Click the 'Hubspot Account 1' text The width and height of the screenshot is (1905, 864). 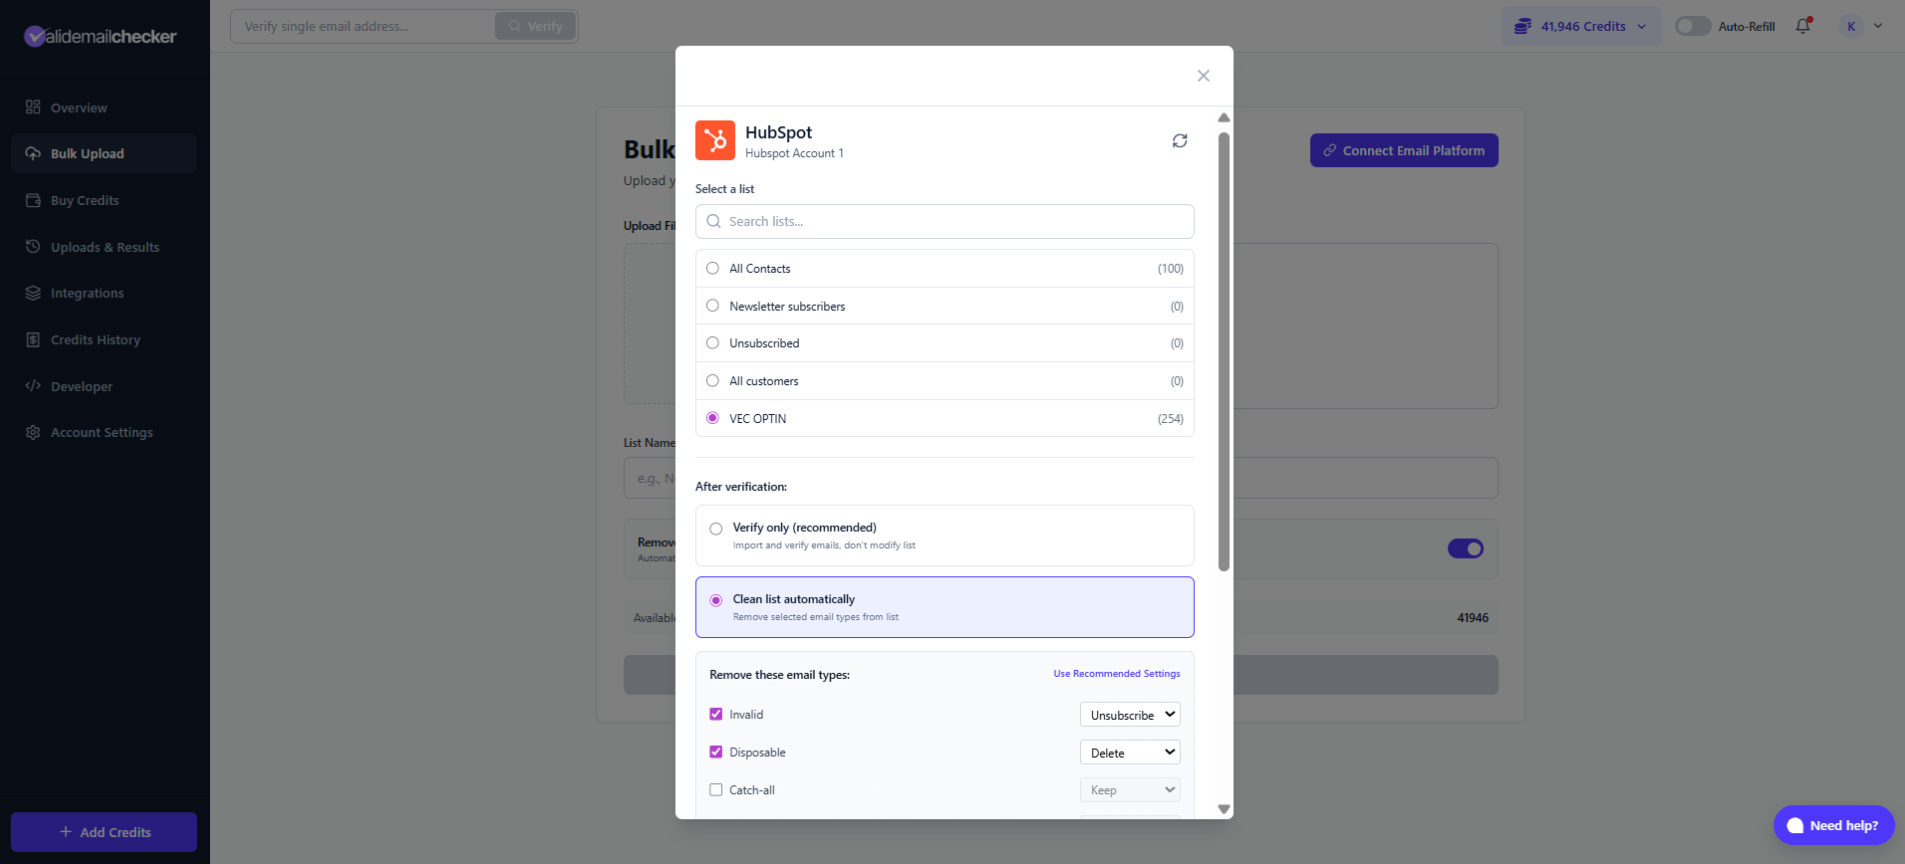tap(794, 153)
